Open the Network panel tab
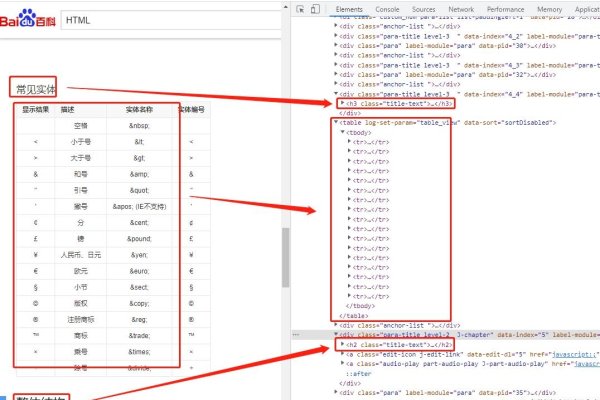 [x=461, y=8]
